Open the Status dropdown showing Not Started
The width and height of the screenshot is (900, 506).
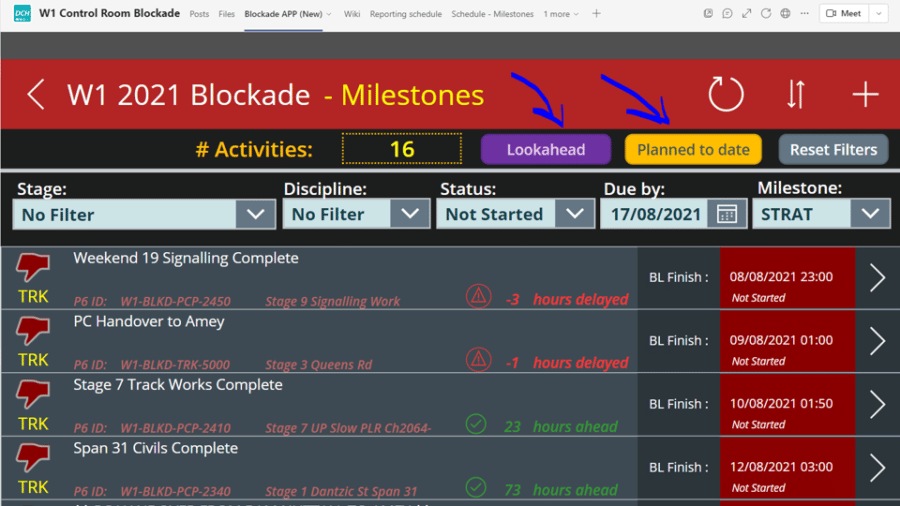point(515,214)
